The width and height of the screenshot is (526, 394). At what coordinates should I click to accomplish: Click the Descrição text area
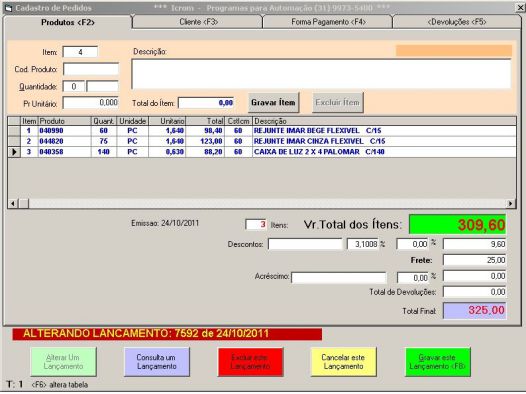point(321,74)
